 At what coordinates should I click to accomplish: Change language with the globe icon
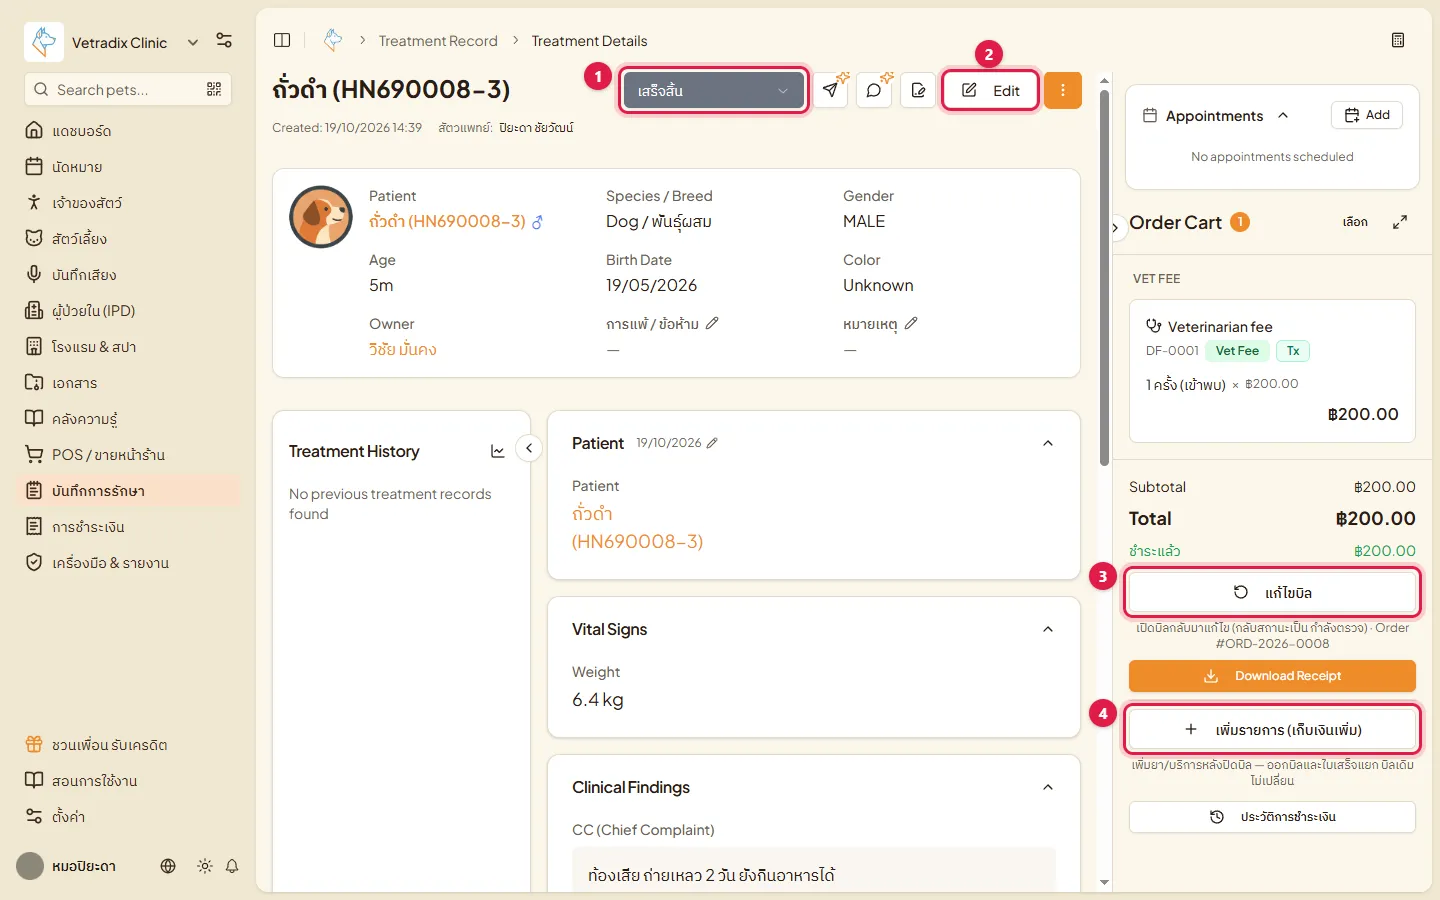pyautogui.click(x=168, y=866)
